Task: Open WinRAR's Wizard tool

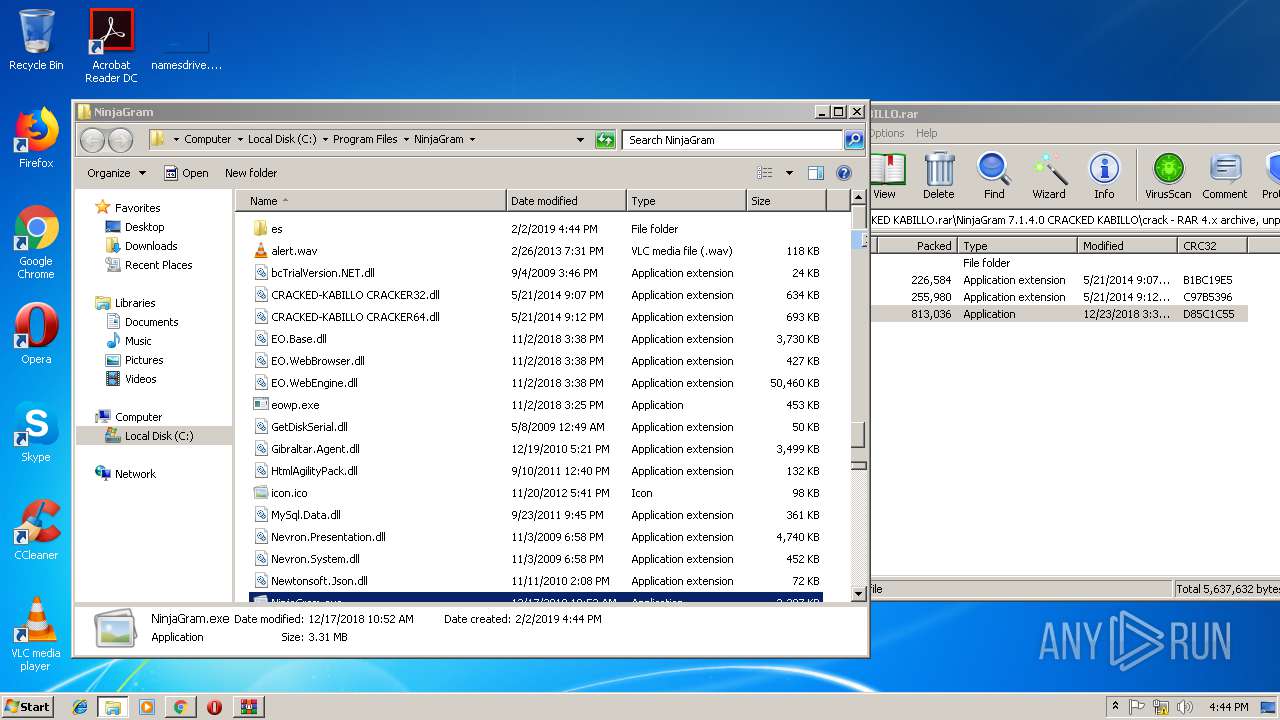Action: click(x=1049, y=176)
